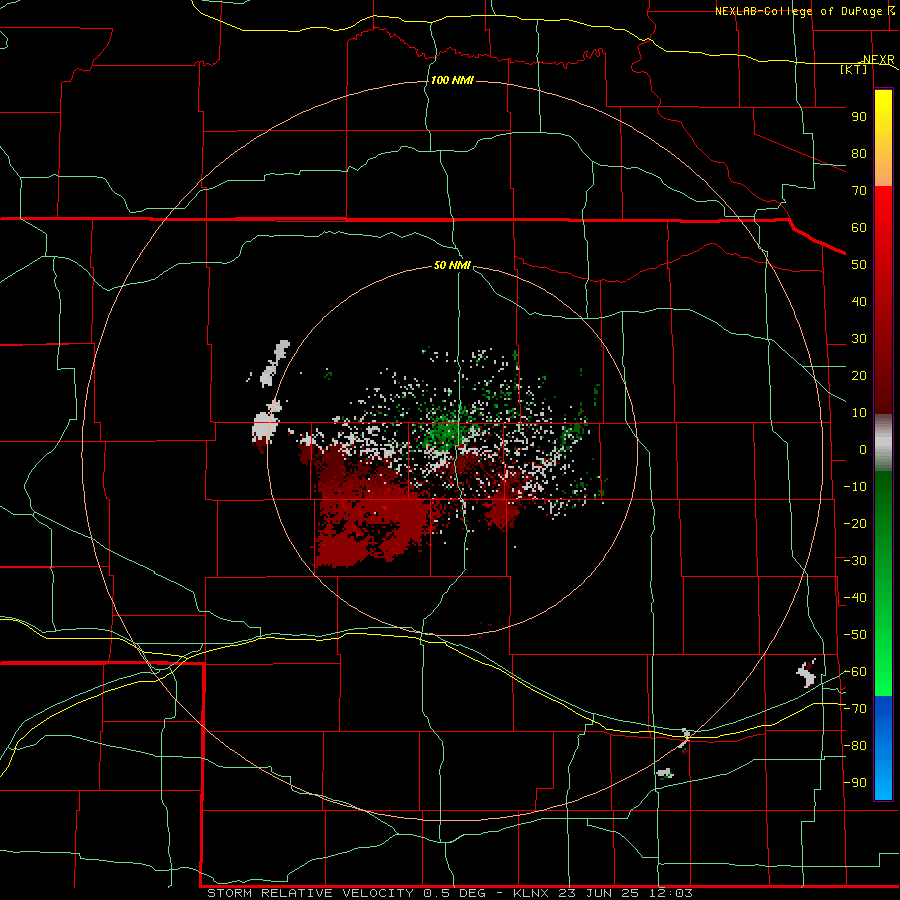The image size is (900, 900).
Task: Click the NEXR label above the scale
Action: tap(879, 60)
